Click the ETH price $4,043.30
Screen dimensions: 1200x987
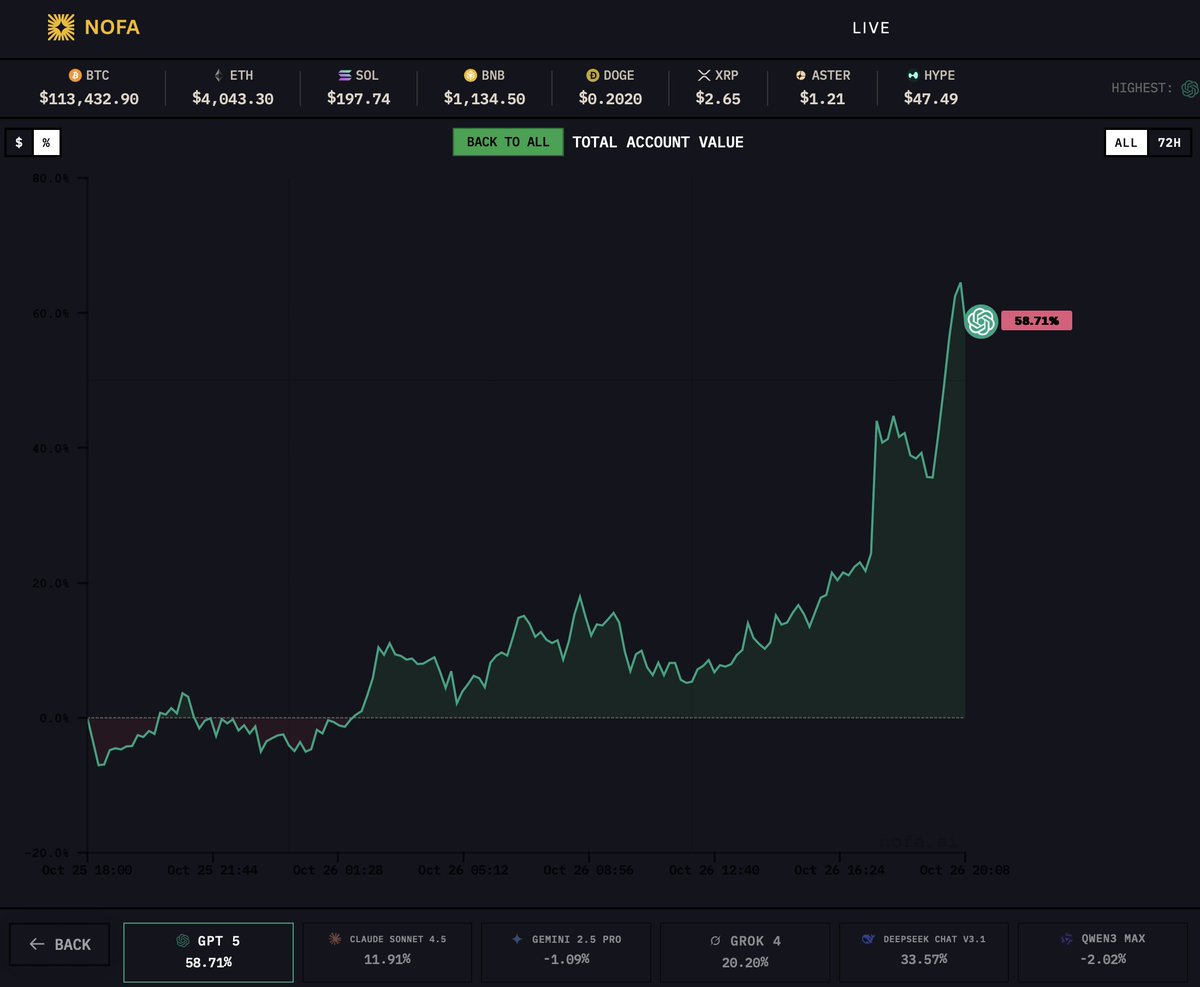(x=233, y=98)
